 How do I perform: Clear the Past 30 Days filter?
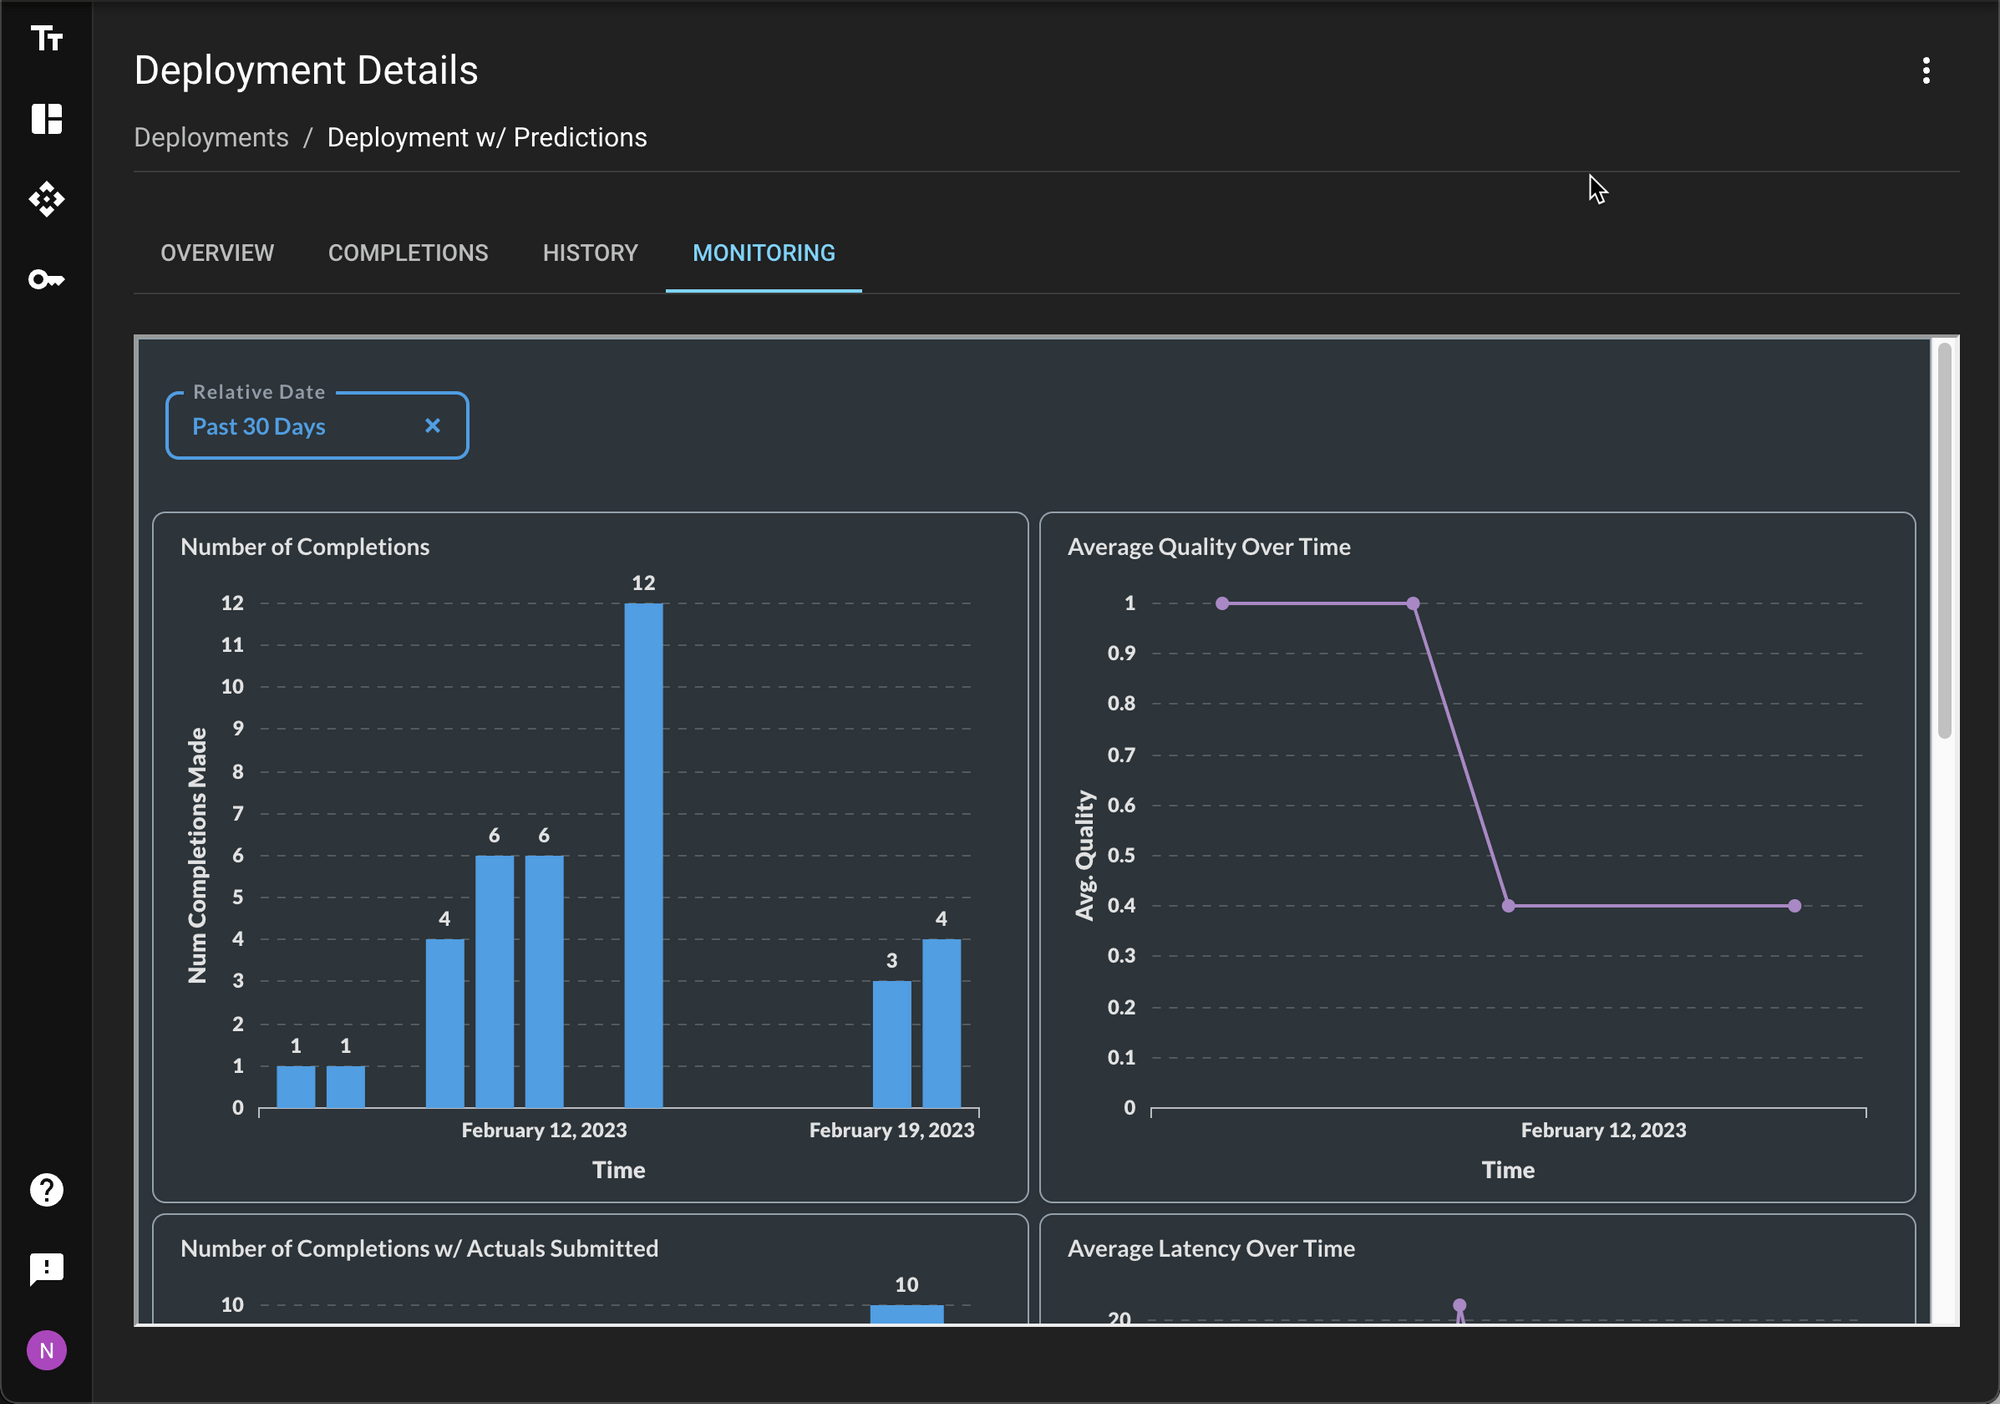(x=432, y=426)
